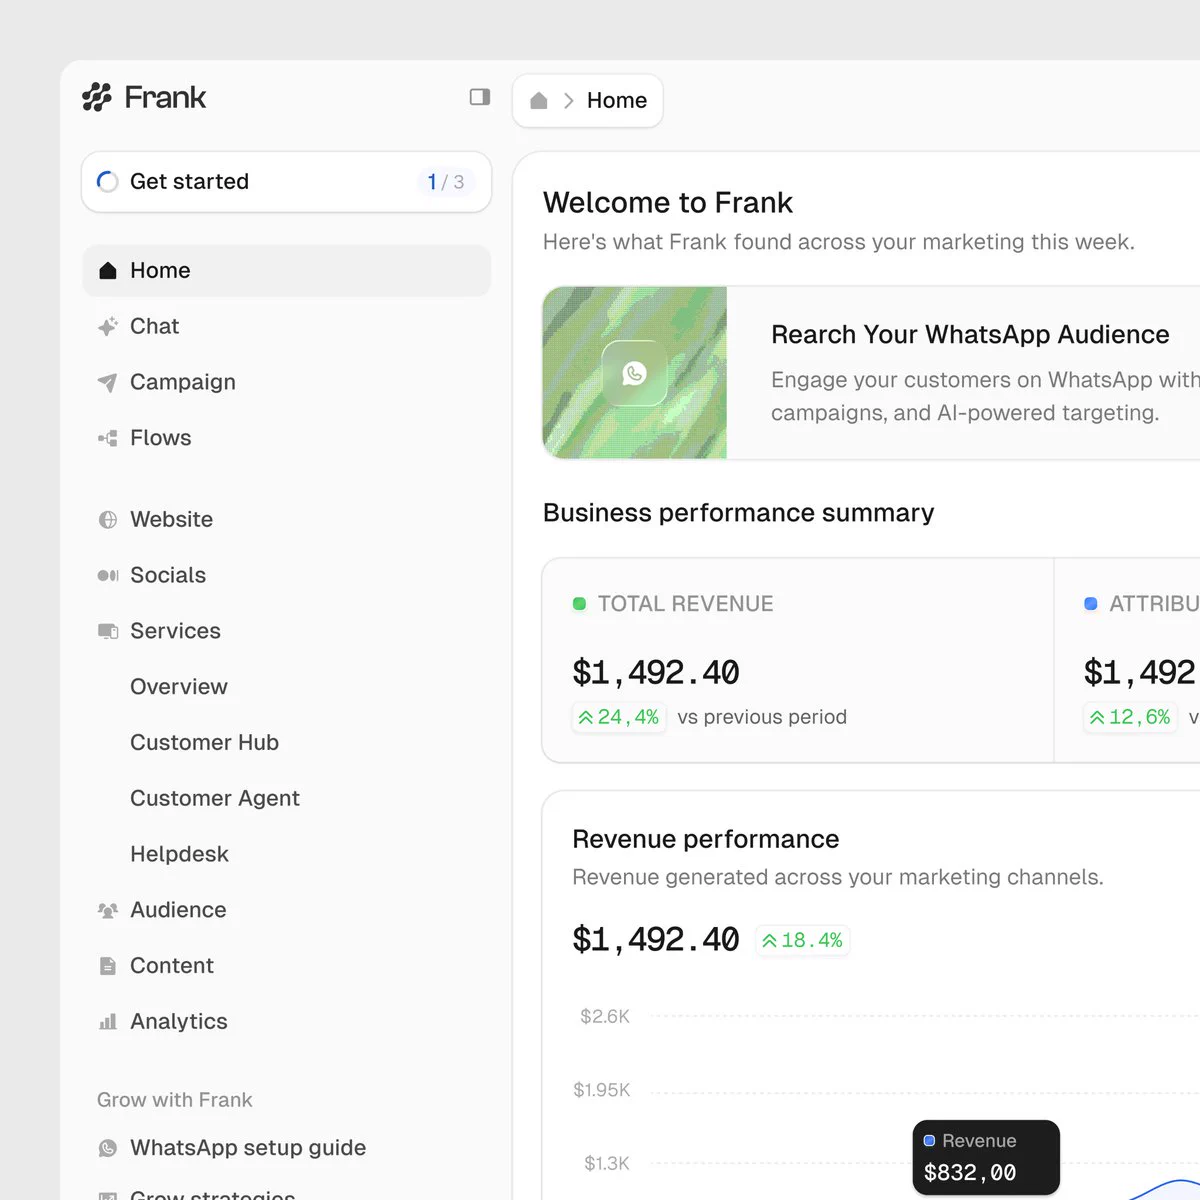This screenshot has height=1200, width=1200.
Task: Click the WhatsApp banner thumbnail image
Action: pyautogui.click(x=635, y=373)
